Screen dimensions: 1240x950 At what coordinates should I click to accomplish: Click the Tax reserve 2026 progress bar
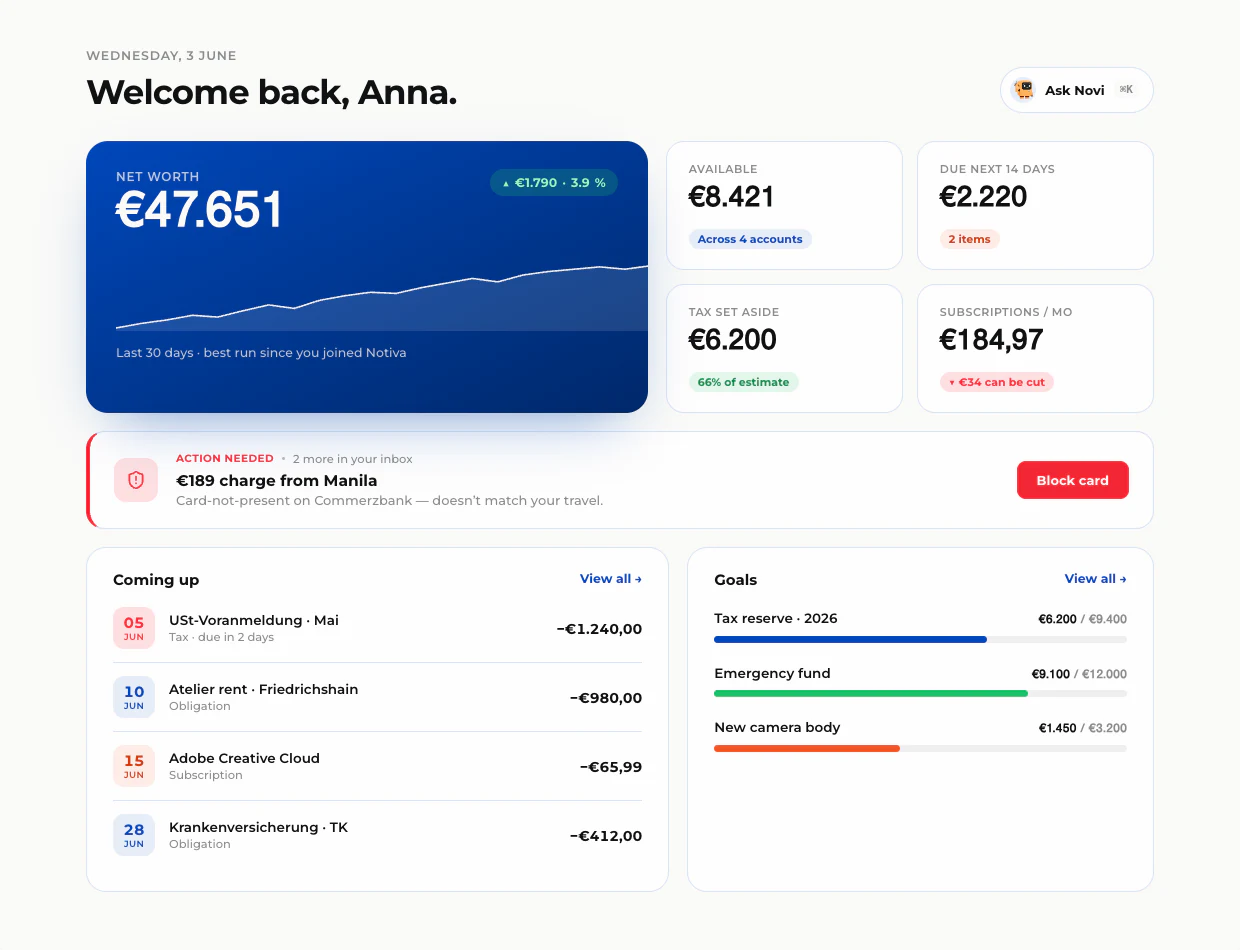[920, 639]
